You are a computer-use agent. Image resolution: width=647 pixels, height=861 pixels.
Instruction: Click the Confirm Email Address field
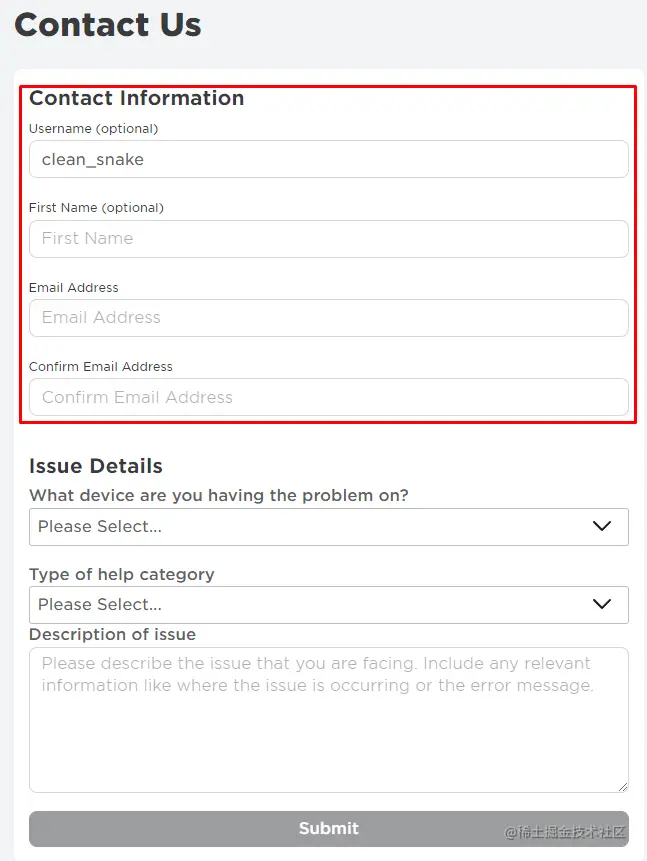tap(328, 397)
